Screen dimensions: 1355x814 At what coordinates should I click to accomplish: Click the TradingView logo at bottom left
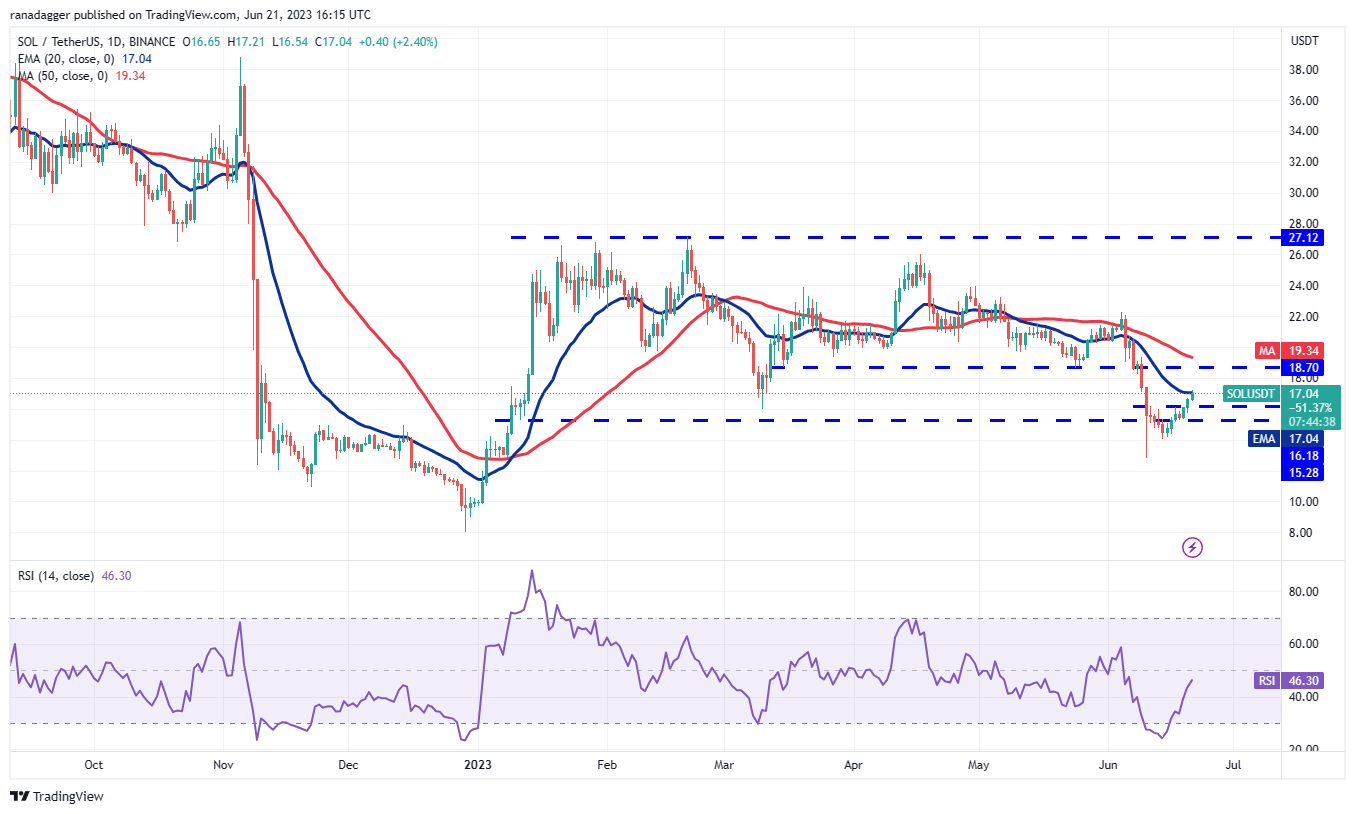pos(57,796)
